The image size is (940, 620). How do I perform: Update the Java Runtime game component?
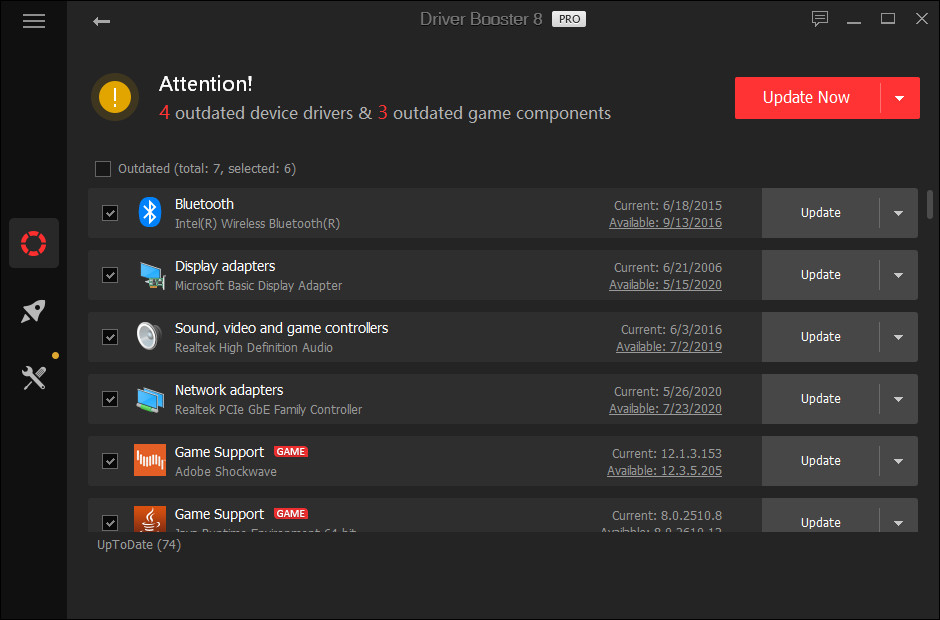[x=820, y=523]
